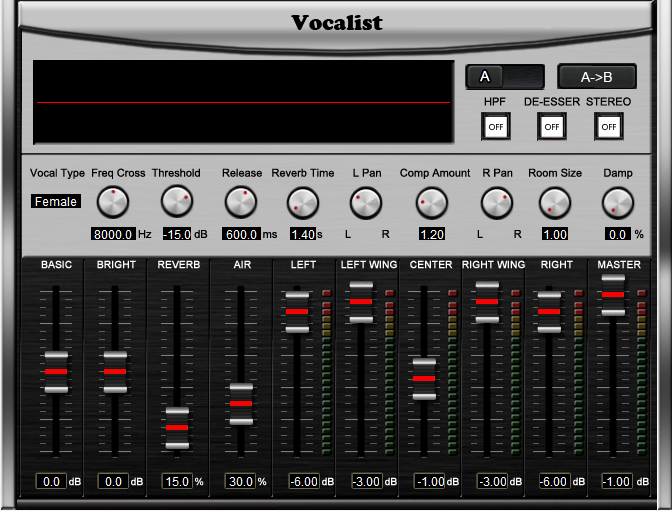Click the REVERB fader handle

177,427
